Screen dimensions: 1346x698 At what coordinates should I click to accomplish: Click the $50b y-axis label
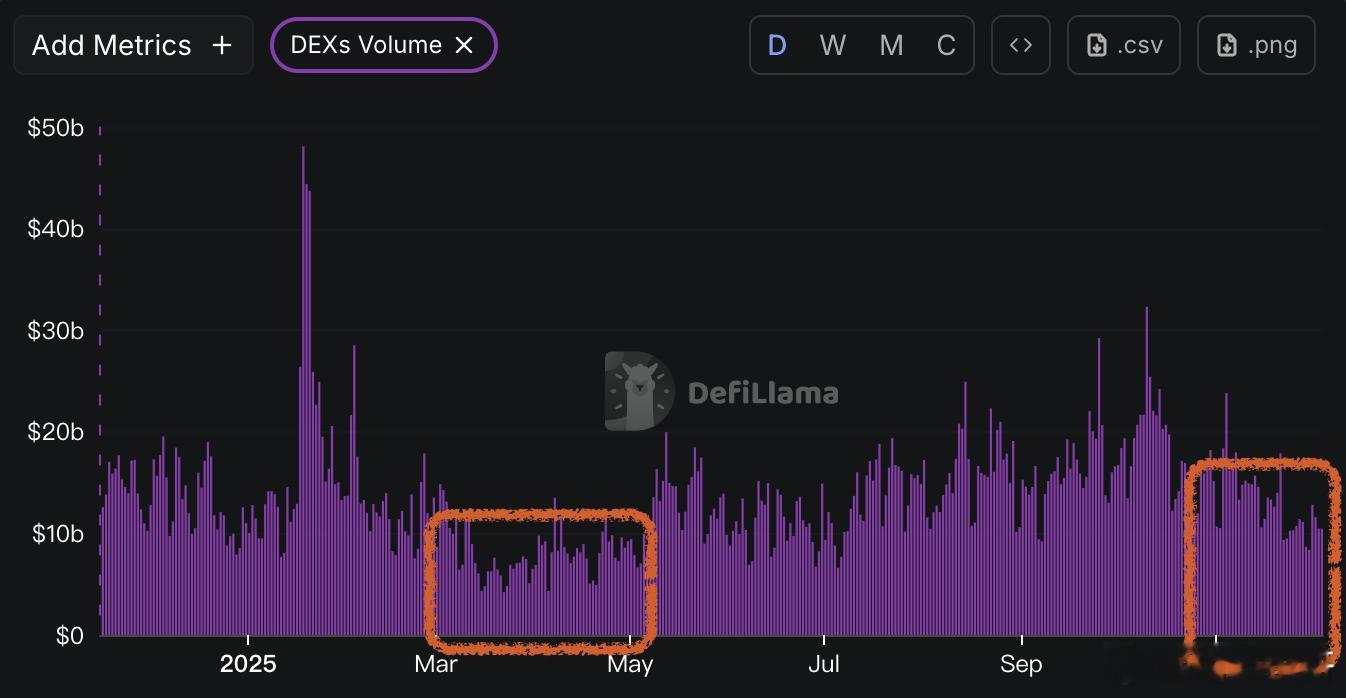click(56, 128)
